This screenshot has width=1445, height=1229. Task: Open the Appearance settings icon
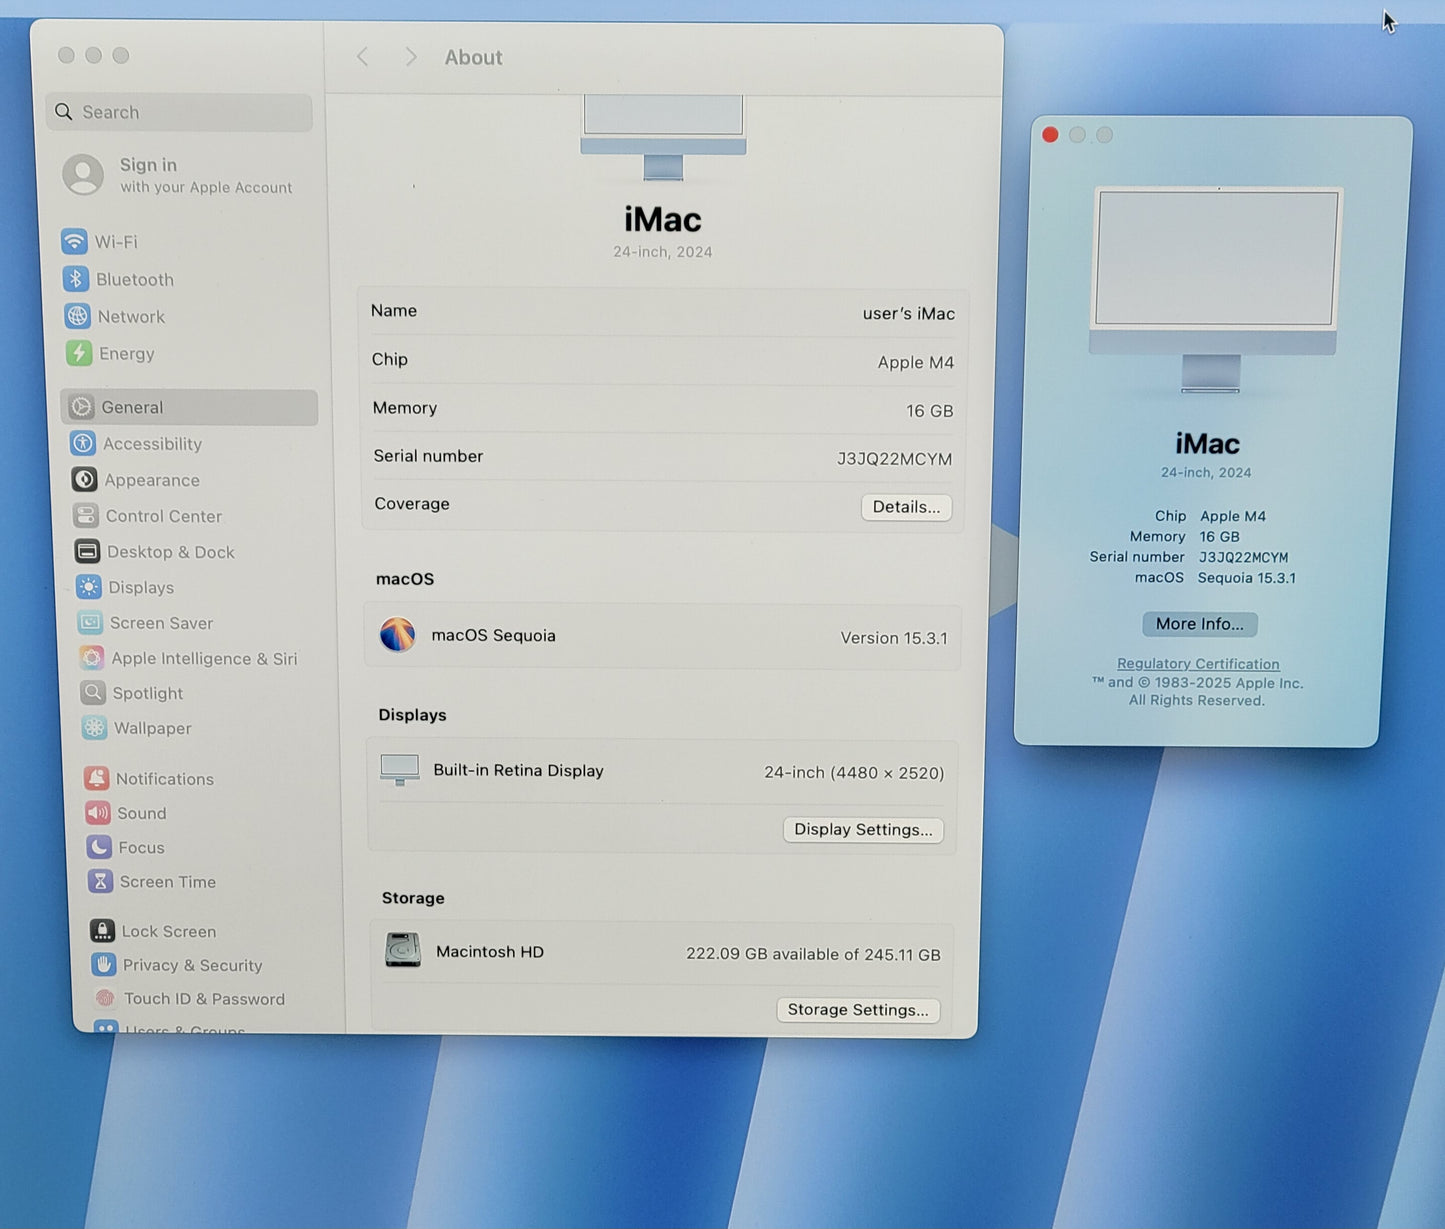pos(85,479)
